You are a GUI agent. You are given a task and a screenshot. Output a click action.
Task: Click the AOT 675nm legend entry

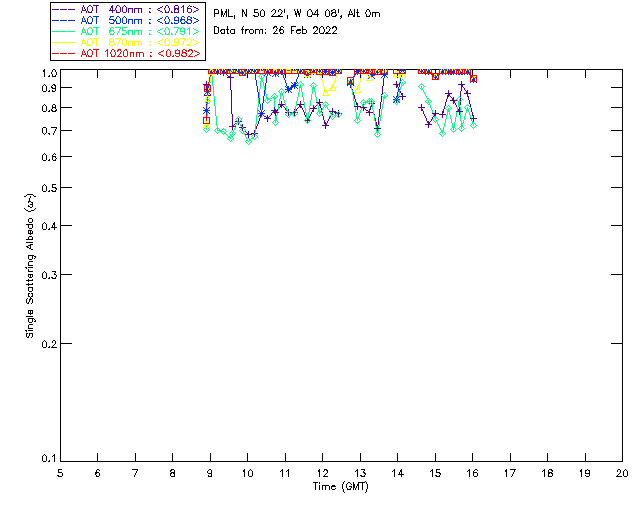[126, 31]
